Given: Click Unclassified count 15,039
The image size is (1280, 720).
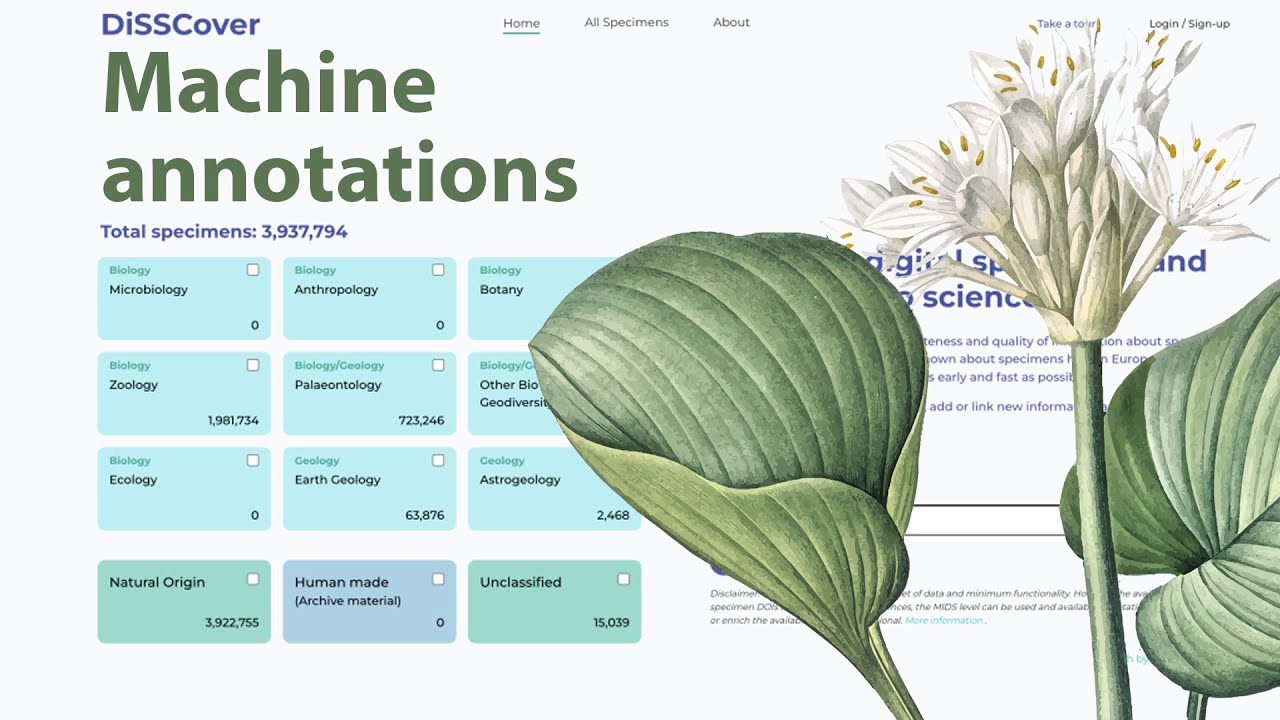Looking at the screenshot, I should point(611,623).
